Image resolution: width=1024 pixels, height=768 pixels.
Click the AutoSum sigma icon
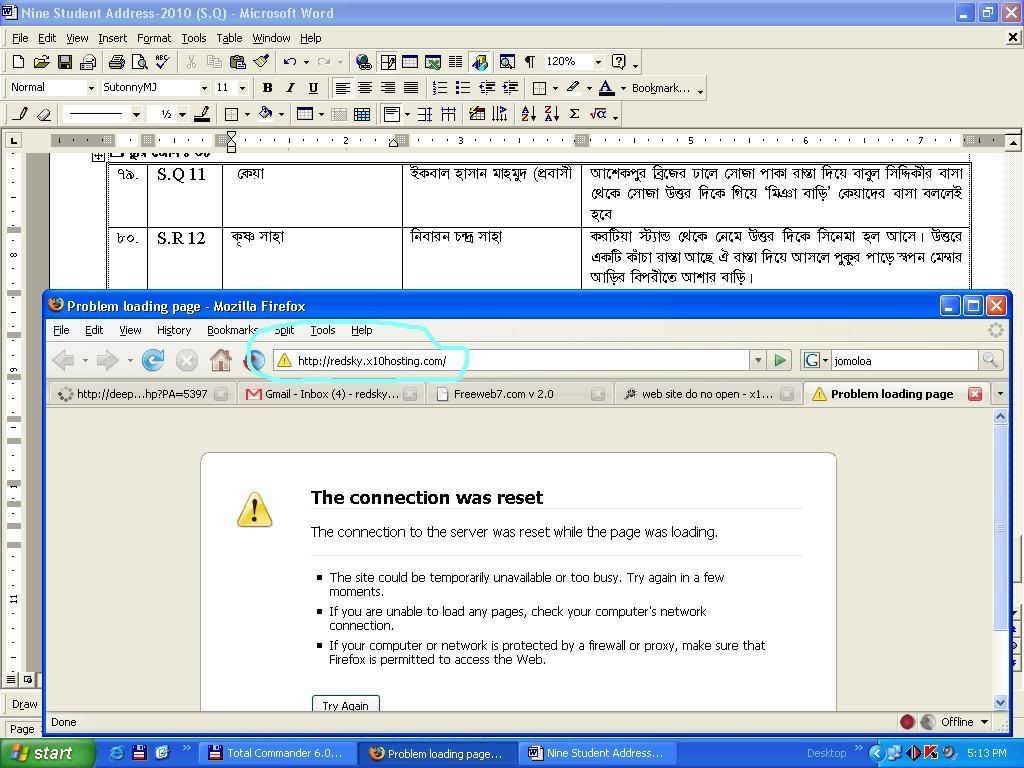tap(574, 114)
